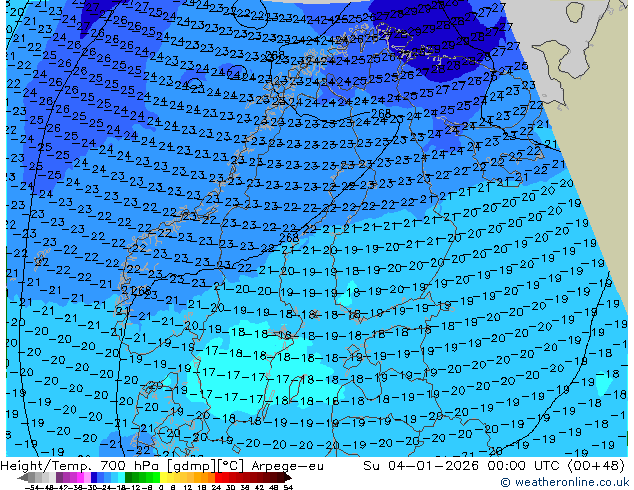Click the Height/Temp. 700 hPa title text

click(x=80, y=466)
